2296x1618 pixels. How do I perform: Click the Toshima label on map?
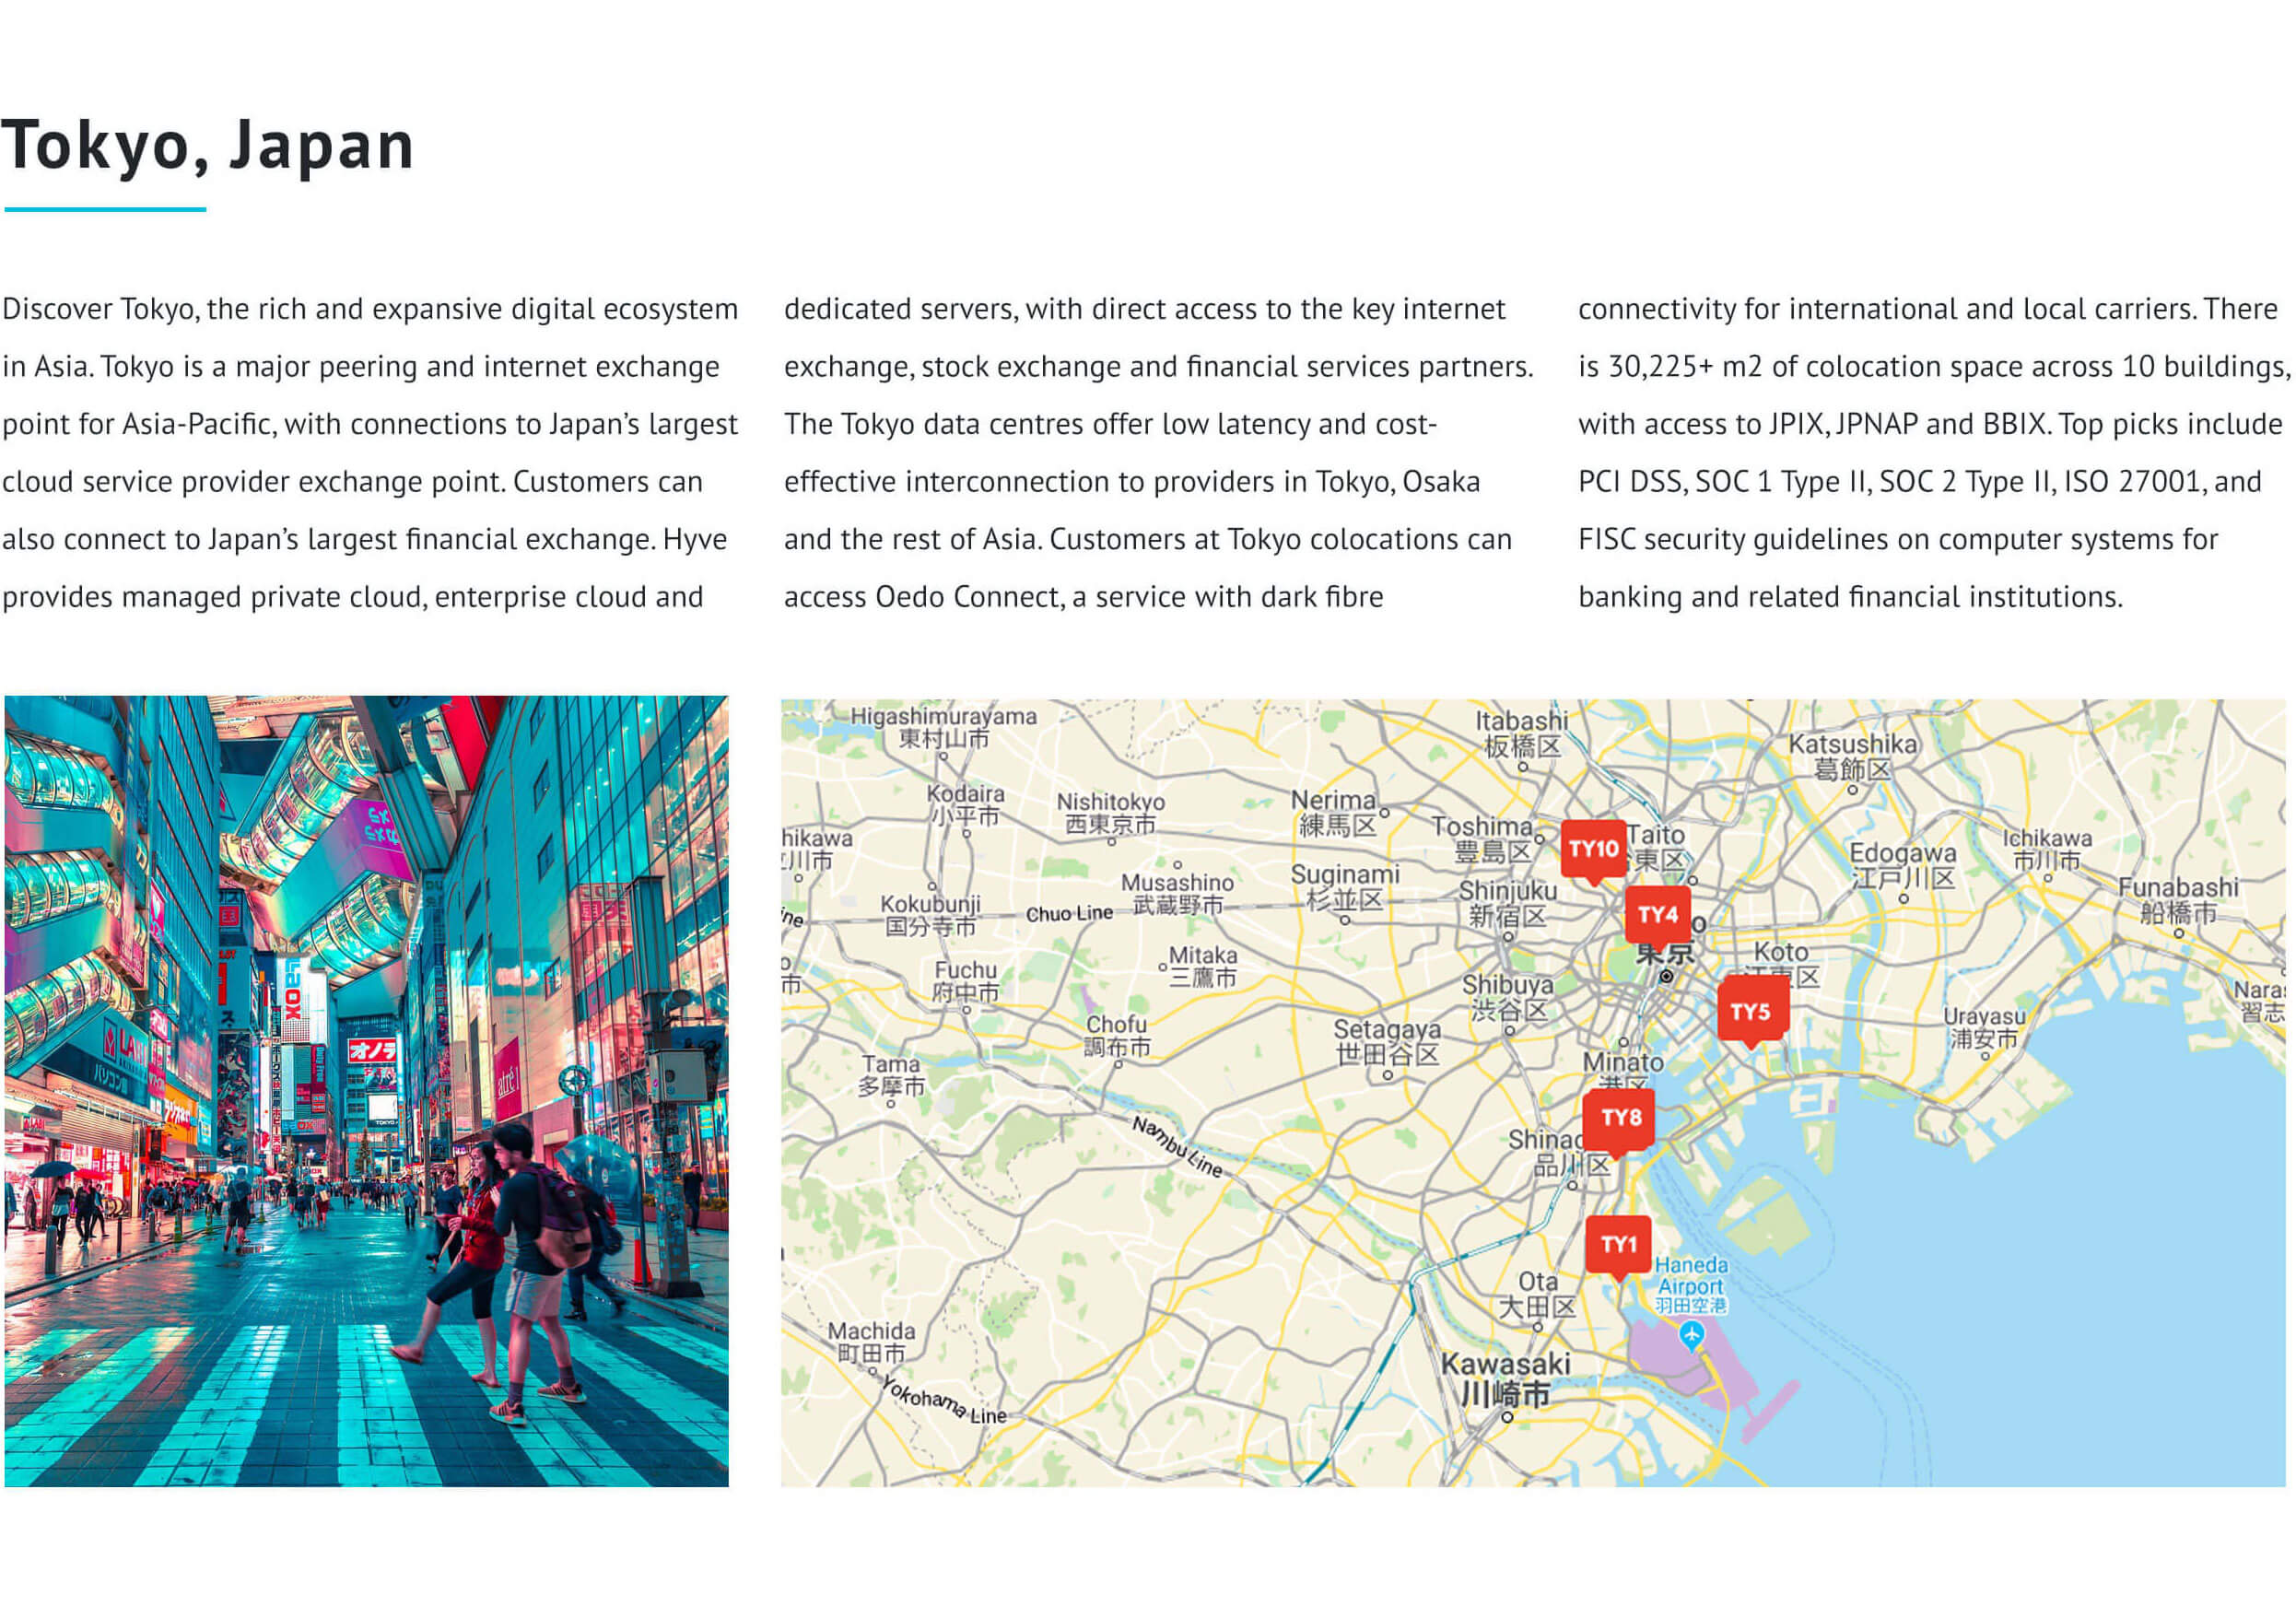tap(1482, 839)
